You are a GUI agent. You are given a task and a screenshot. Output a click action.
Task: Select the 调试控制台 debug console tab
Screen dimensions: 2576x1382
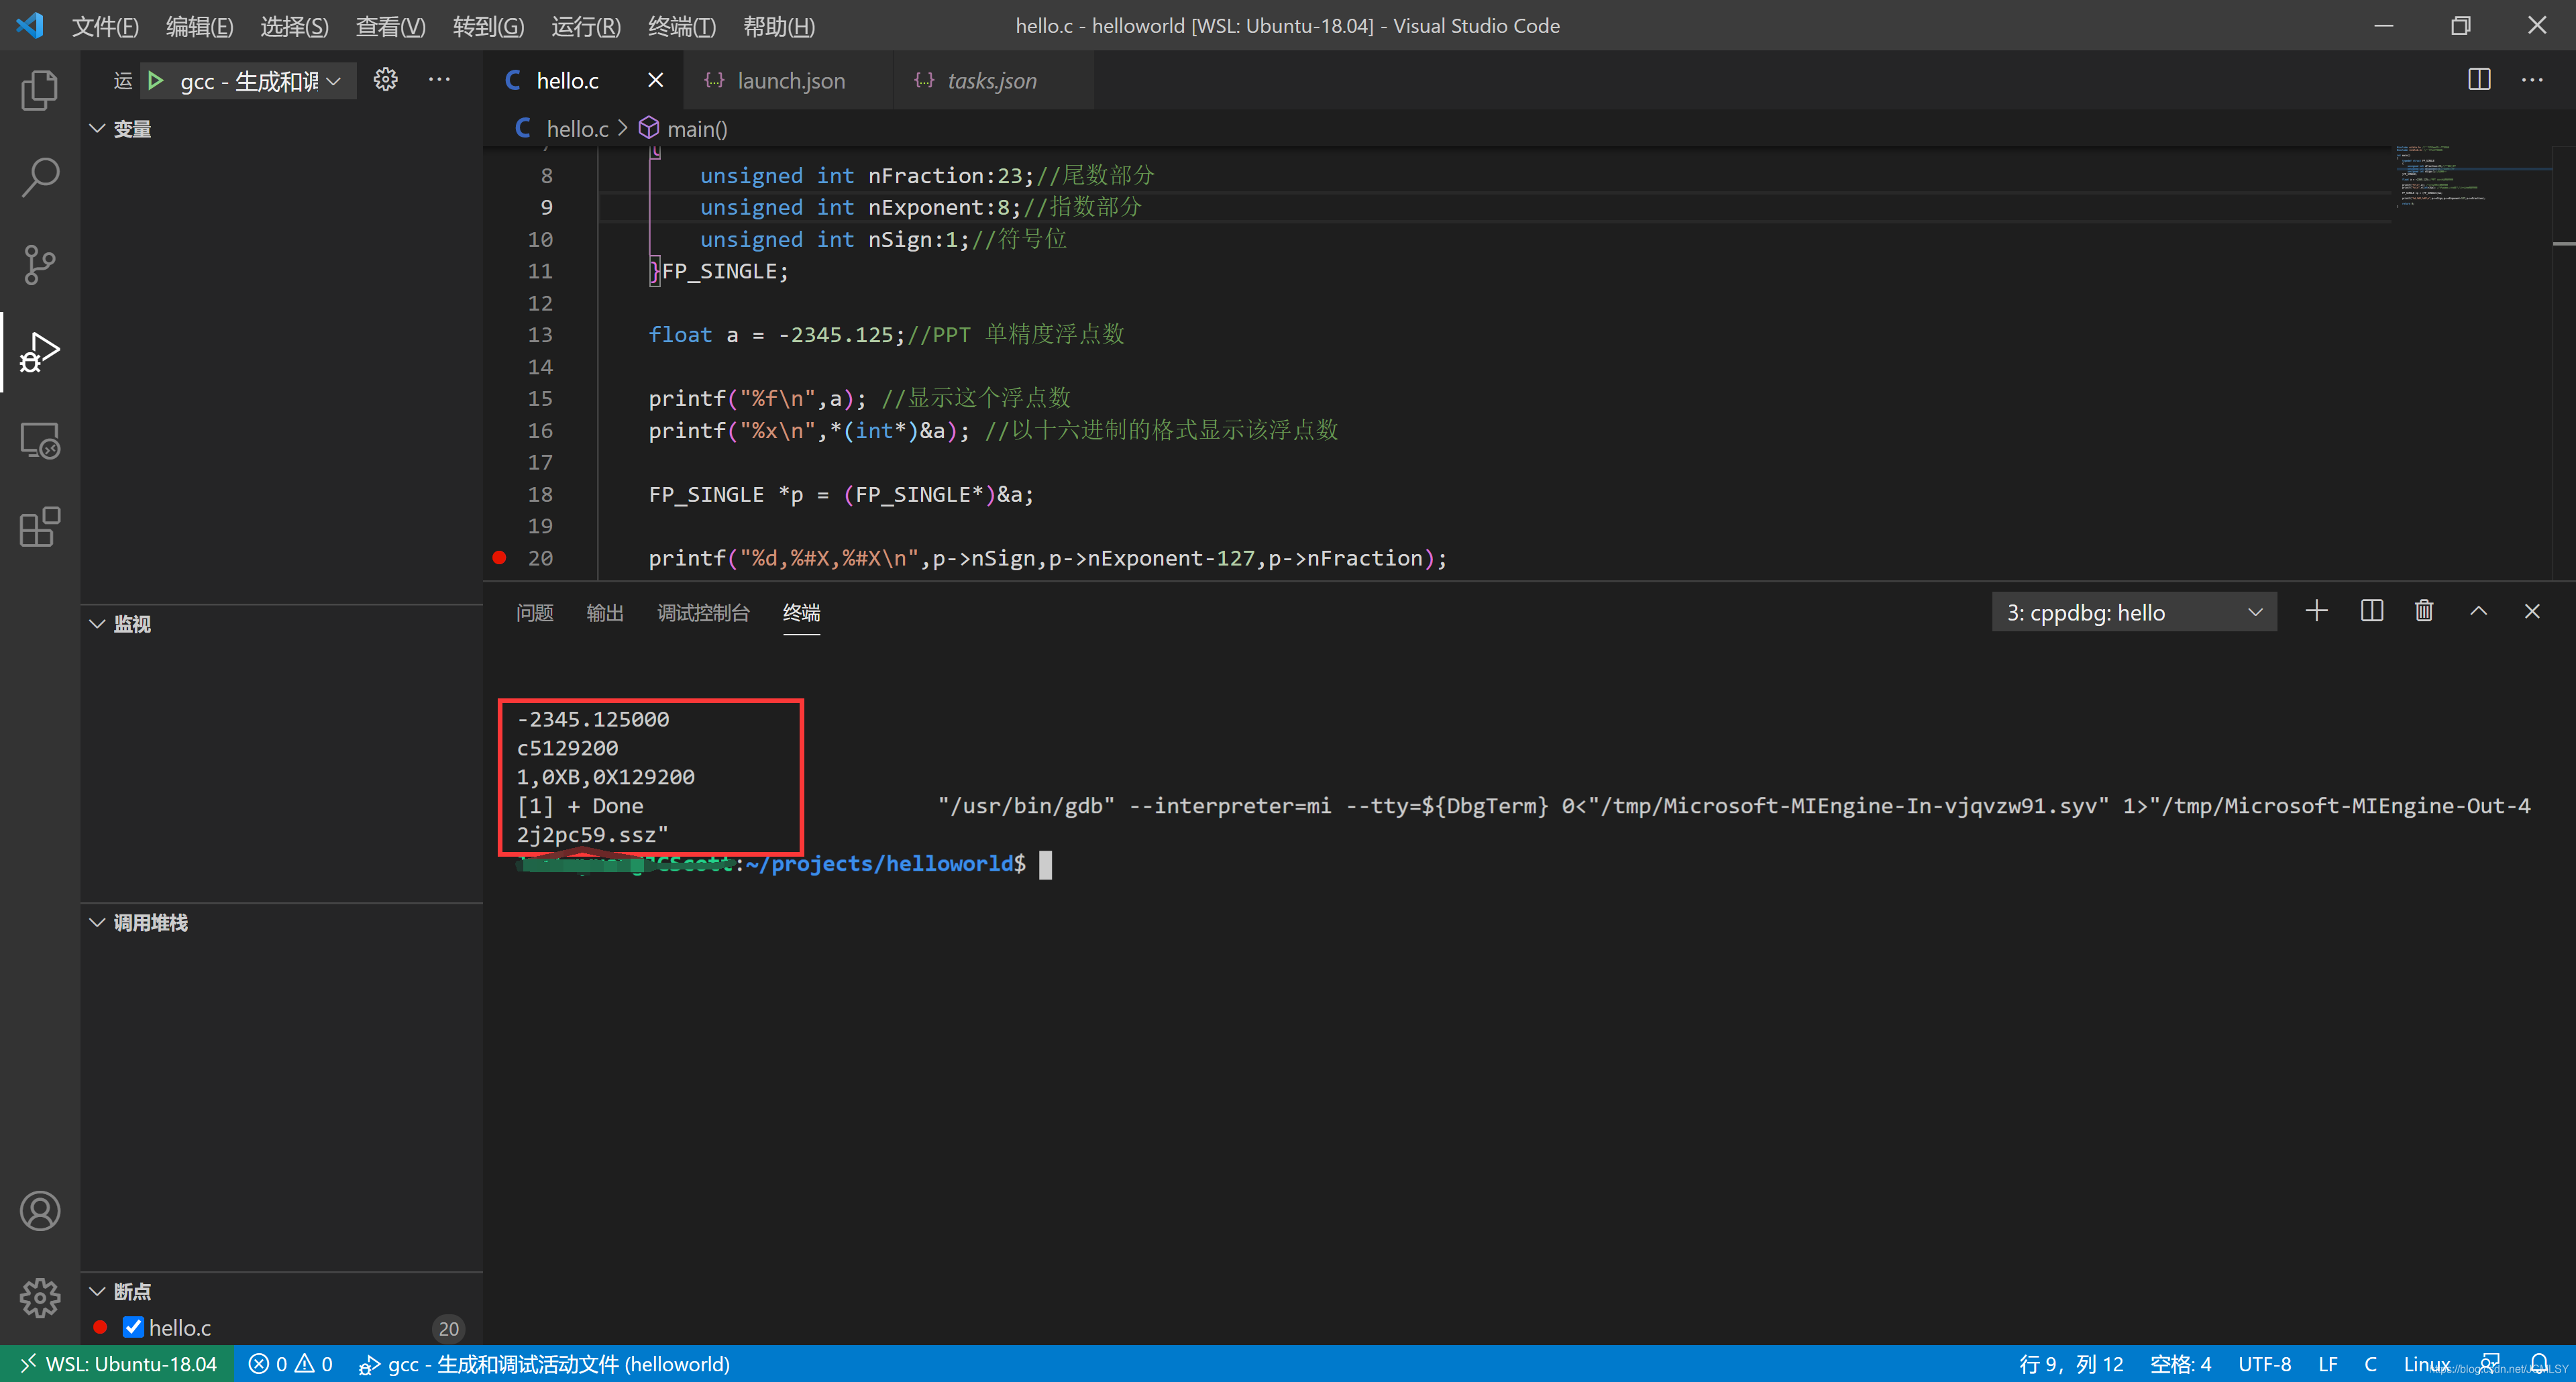tap(704, 612)
